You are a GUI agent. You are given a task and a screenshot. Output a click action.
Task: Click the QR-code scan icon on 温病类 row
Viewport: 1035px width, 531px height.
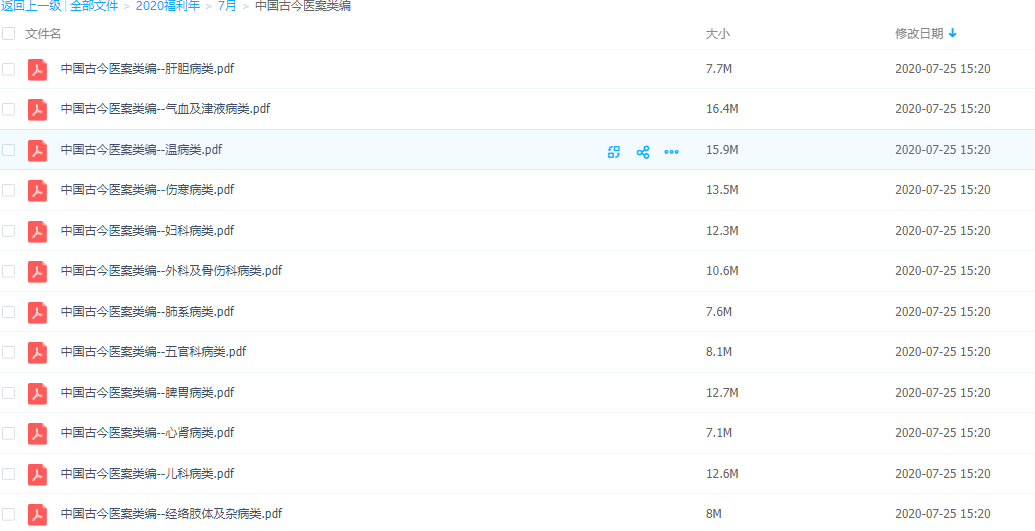[614, 153]
